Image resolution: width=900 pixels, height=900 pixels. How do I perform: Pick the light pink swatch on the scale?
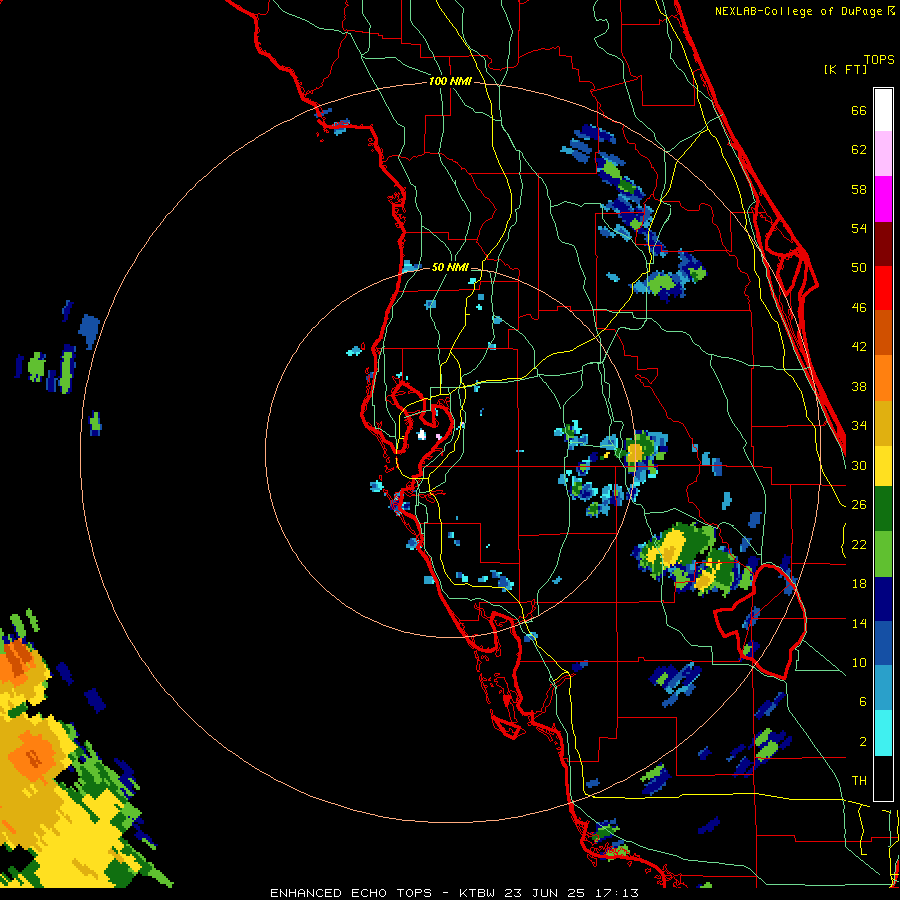[883, 153]
